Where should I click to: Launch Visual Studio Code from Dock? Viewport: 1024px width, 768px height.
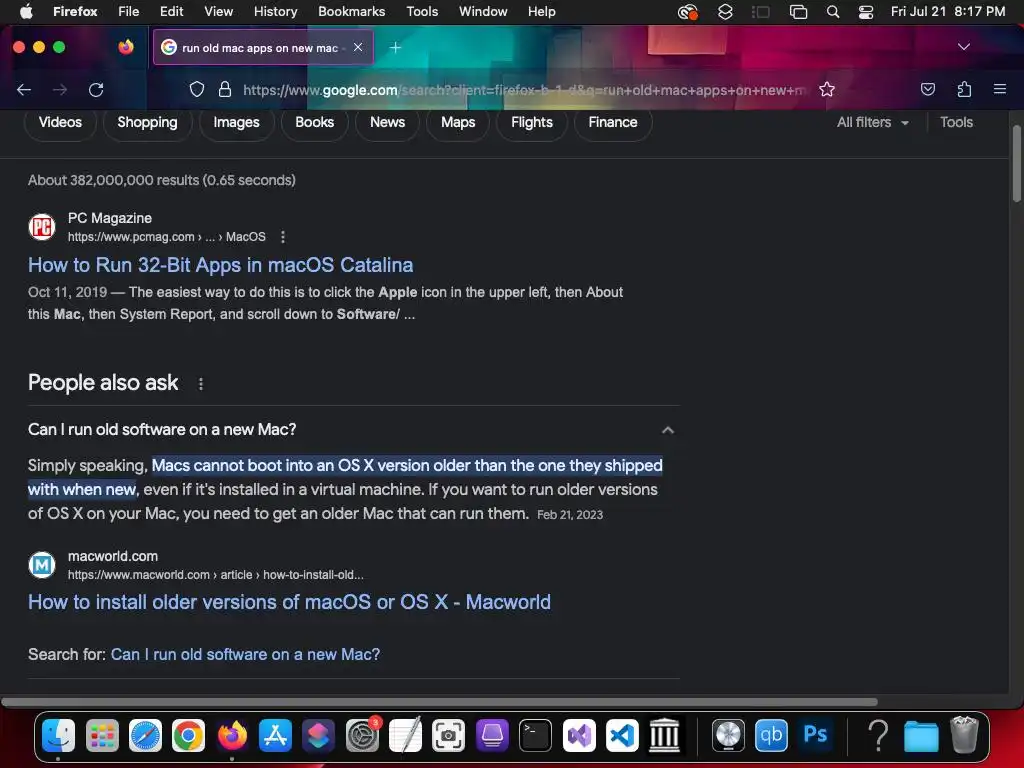point(622,735)
